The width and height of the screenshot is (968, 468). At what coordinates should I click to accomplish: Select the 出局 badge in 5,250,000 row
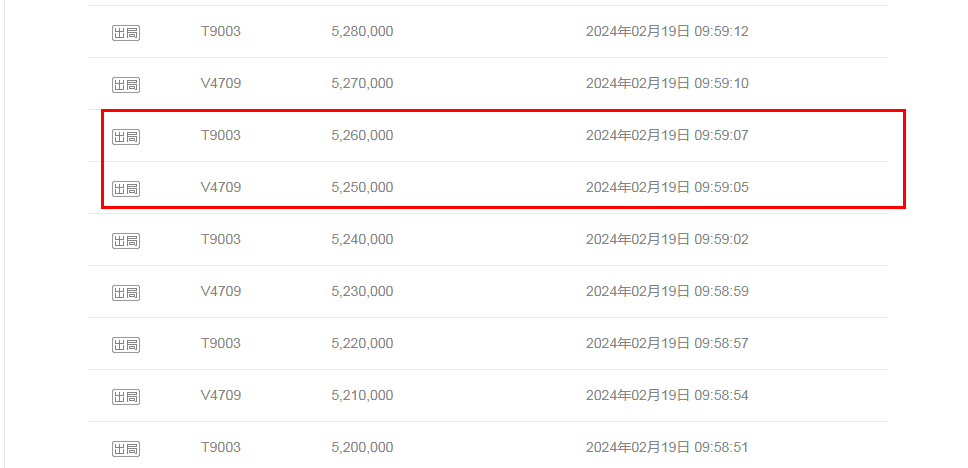(x=126, y=188)
